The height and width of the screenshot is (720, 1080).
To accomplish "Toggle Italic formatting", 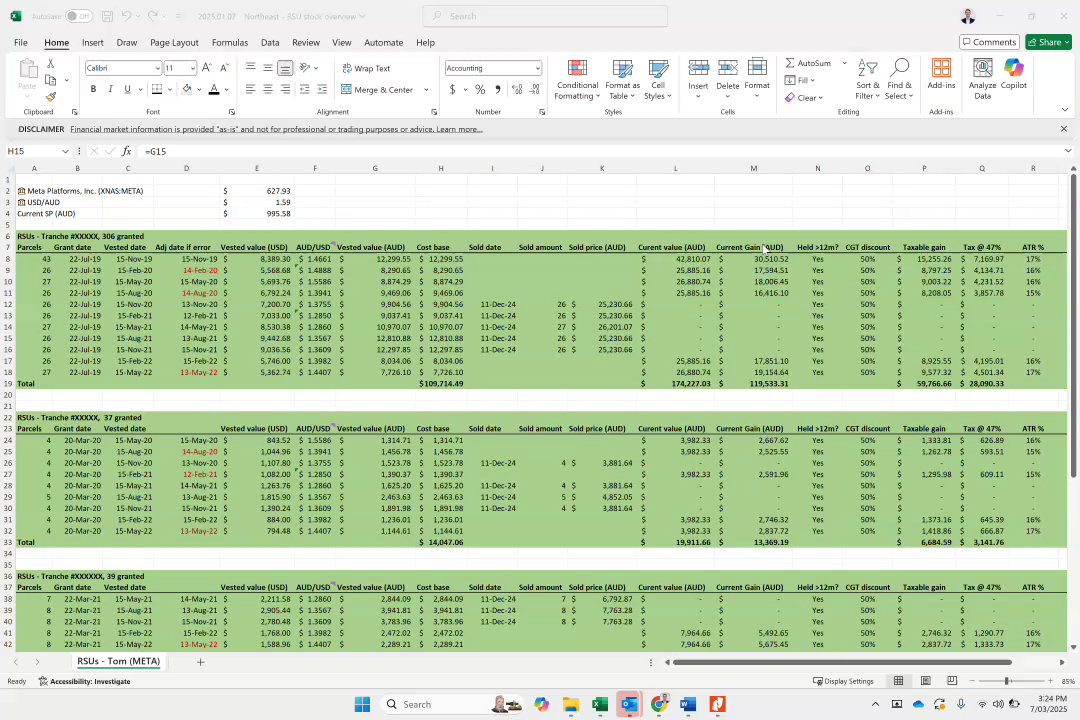I will click(110, 89).
